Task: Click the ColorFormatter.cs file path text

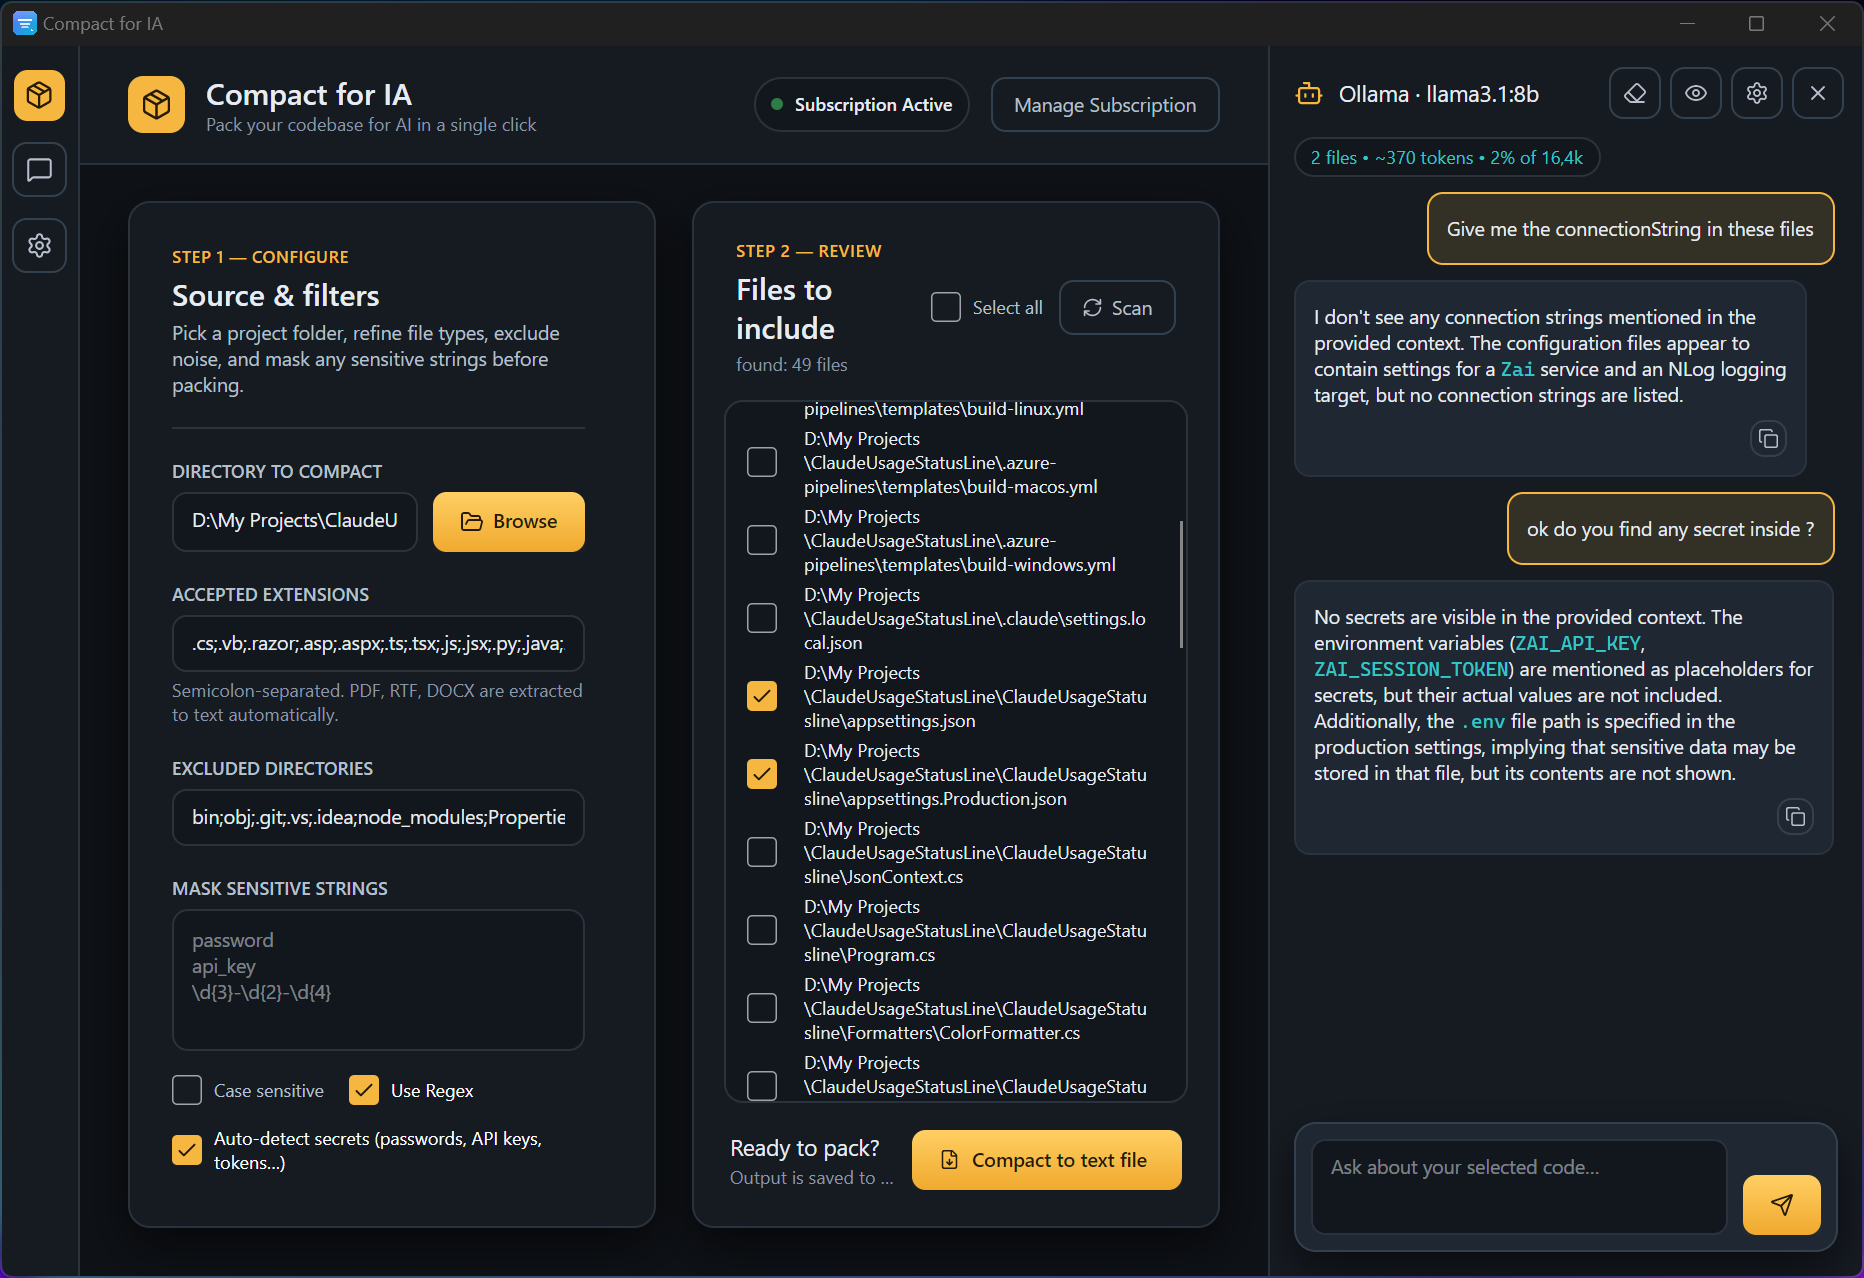Action: (975, 1008)
